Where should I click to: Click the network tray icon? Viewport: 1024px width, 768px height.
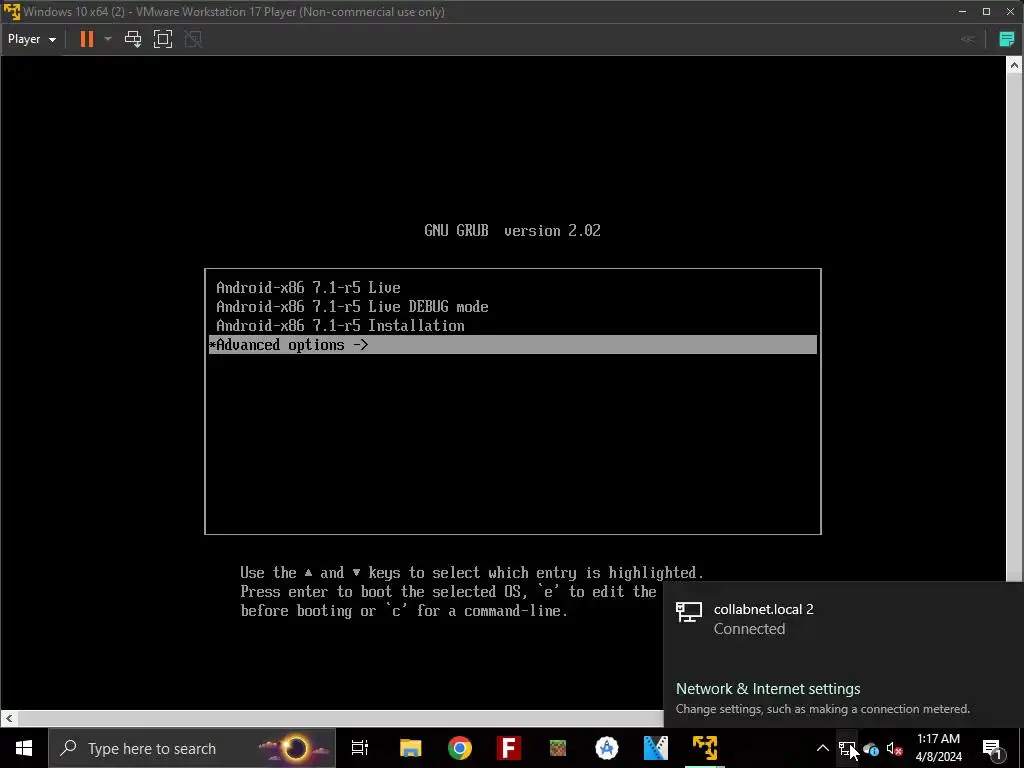(847, 749)
